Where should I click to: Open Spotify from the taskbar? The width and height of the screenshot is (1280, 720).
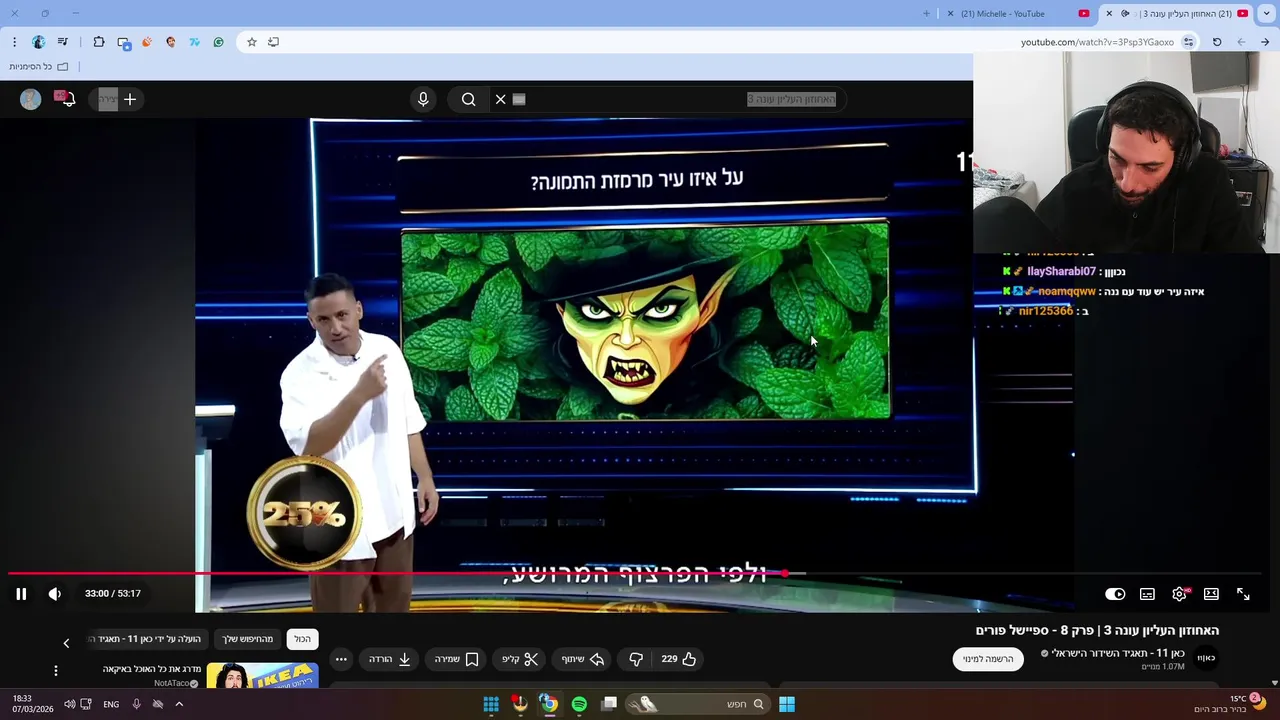(x=579, y=704)
